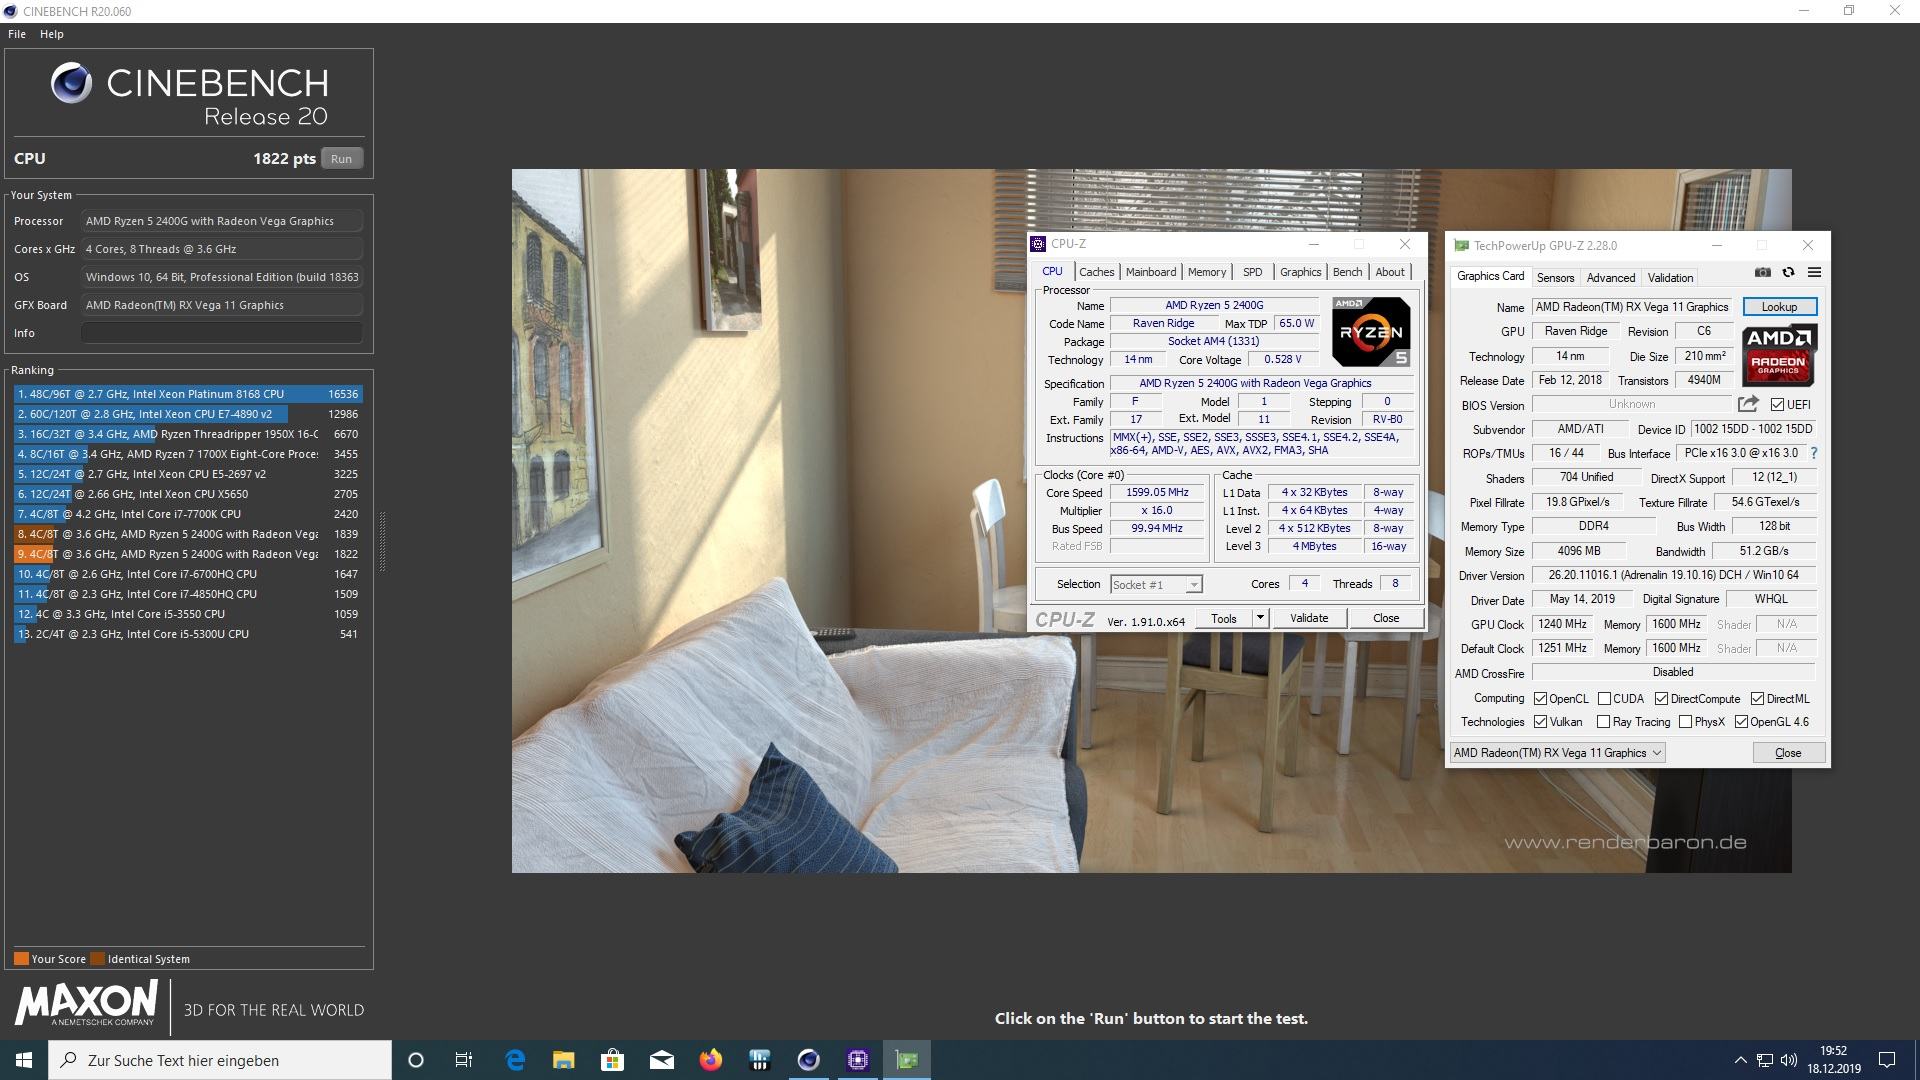
Task: Toggle the Vulkan checkbox
Action: tap(1540, 722)
